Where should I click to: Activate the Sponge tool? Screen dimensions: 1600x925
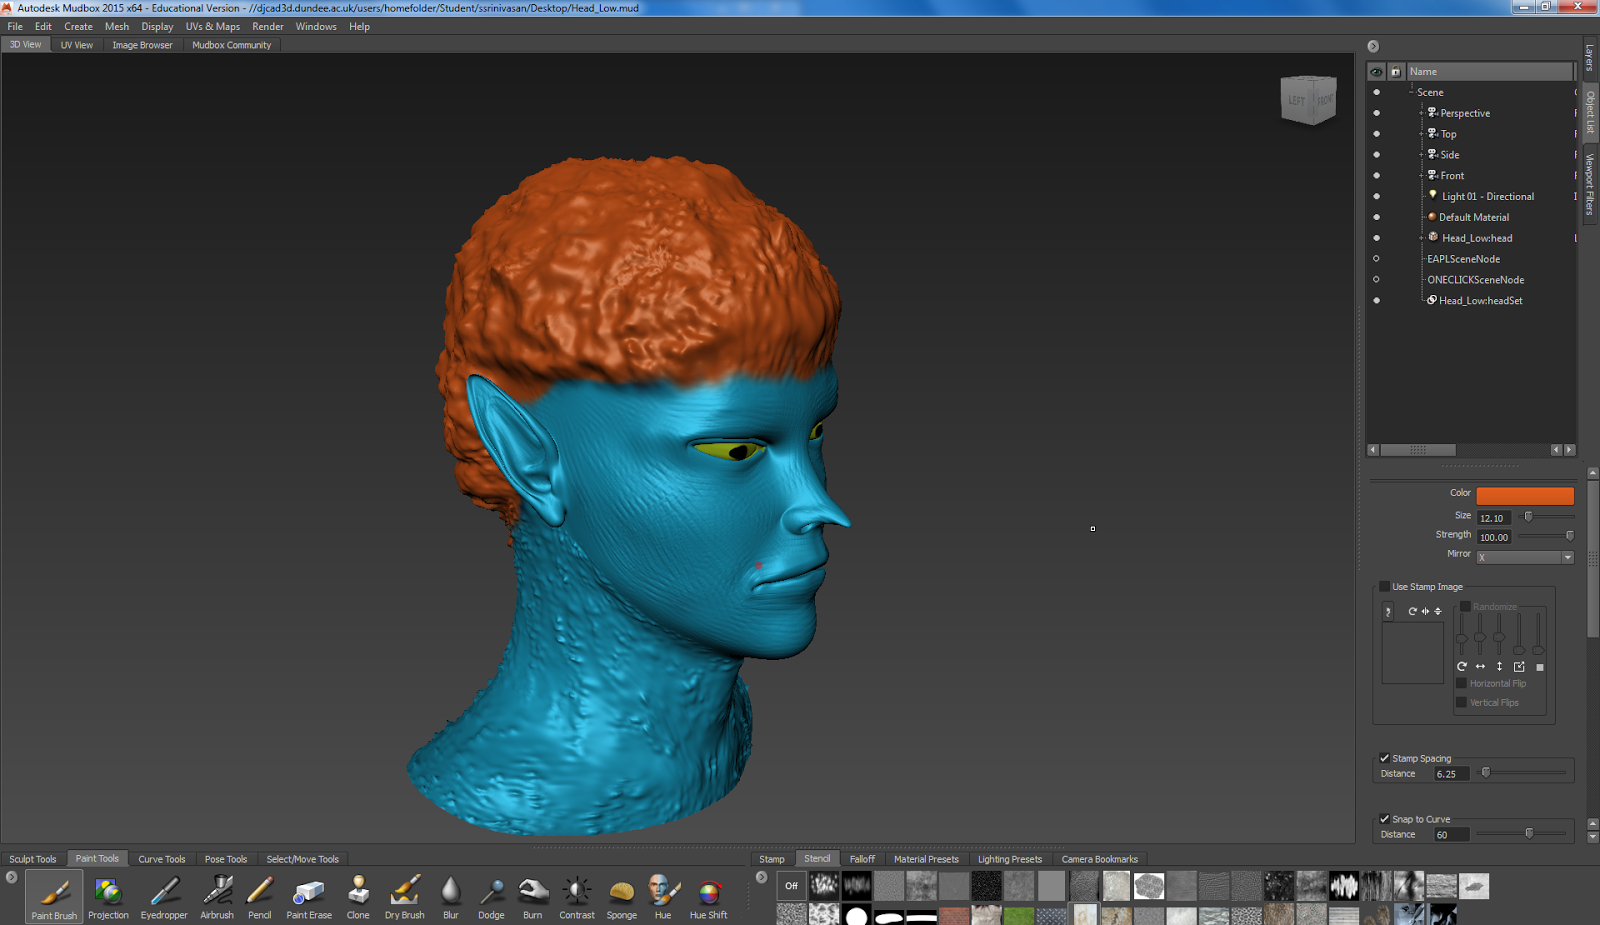tap(621, 897)
